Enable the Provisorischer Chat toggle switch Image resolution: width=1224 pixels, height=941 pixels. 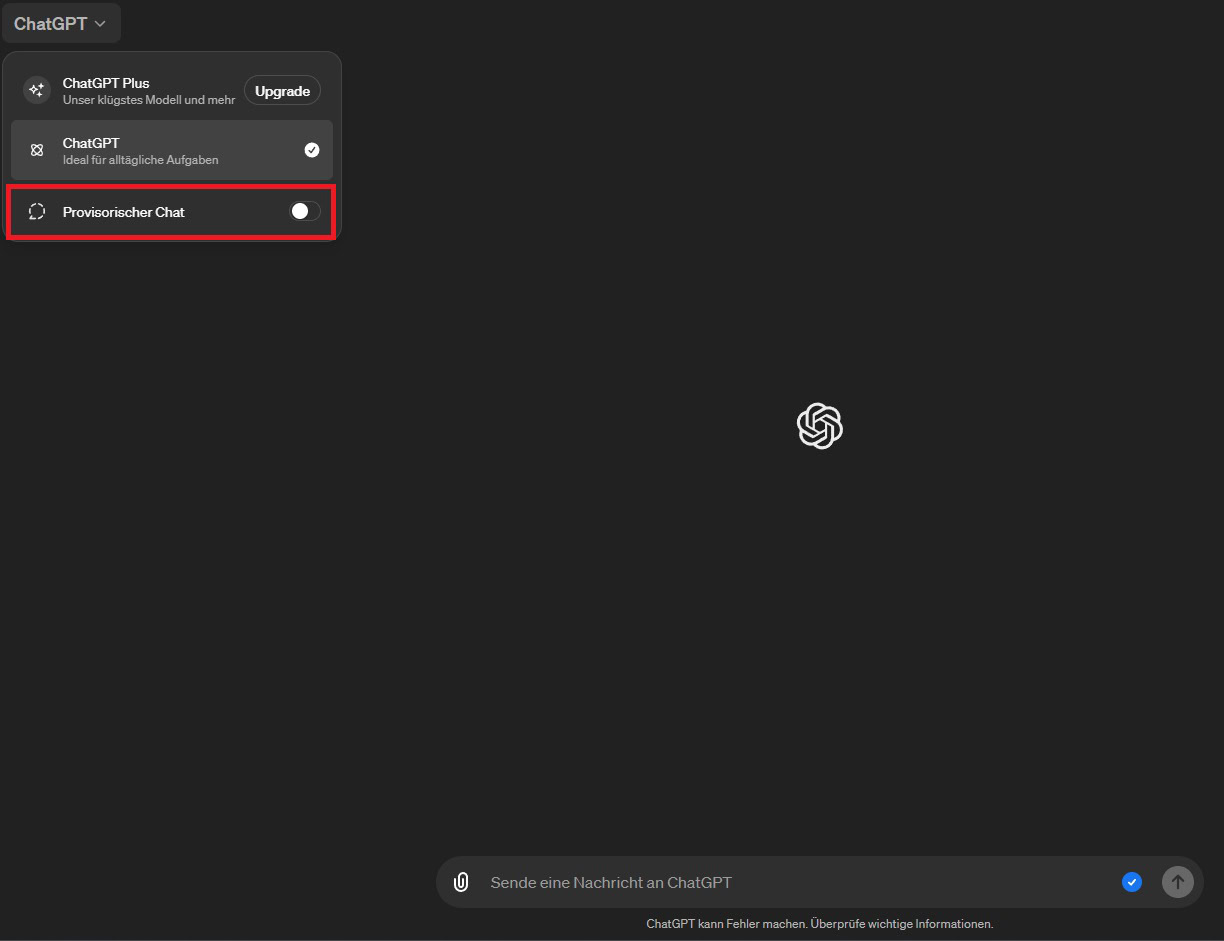tap(305, 211)
